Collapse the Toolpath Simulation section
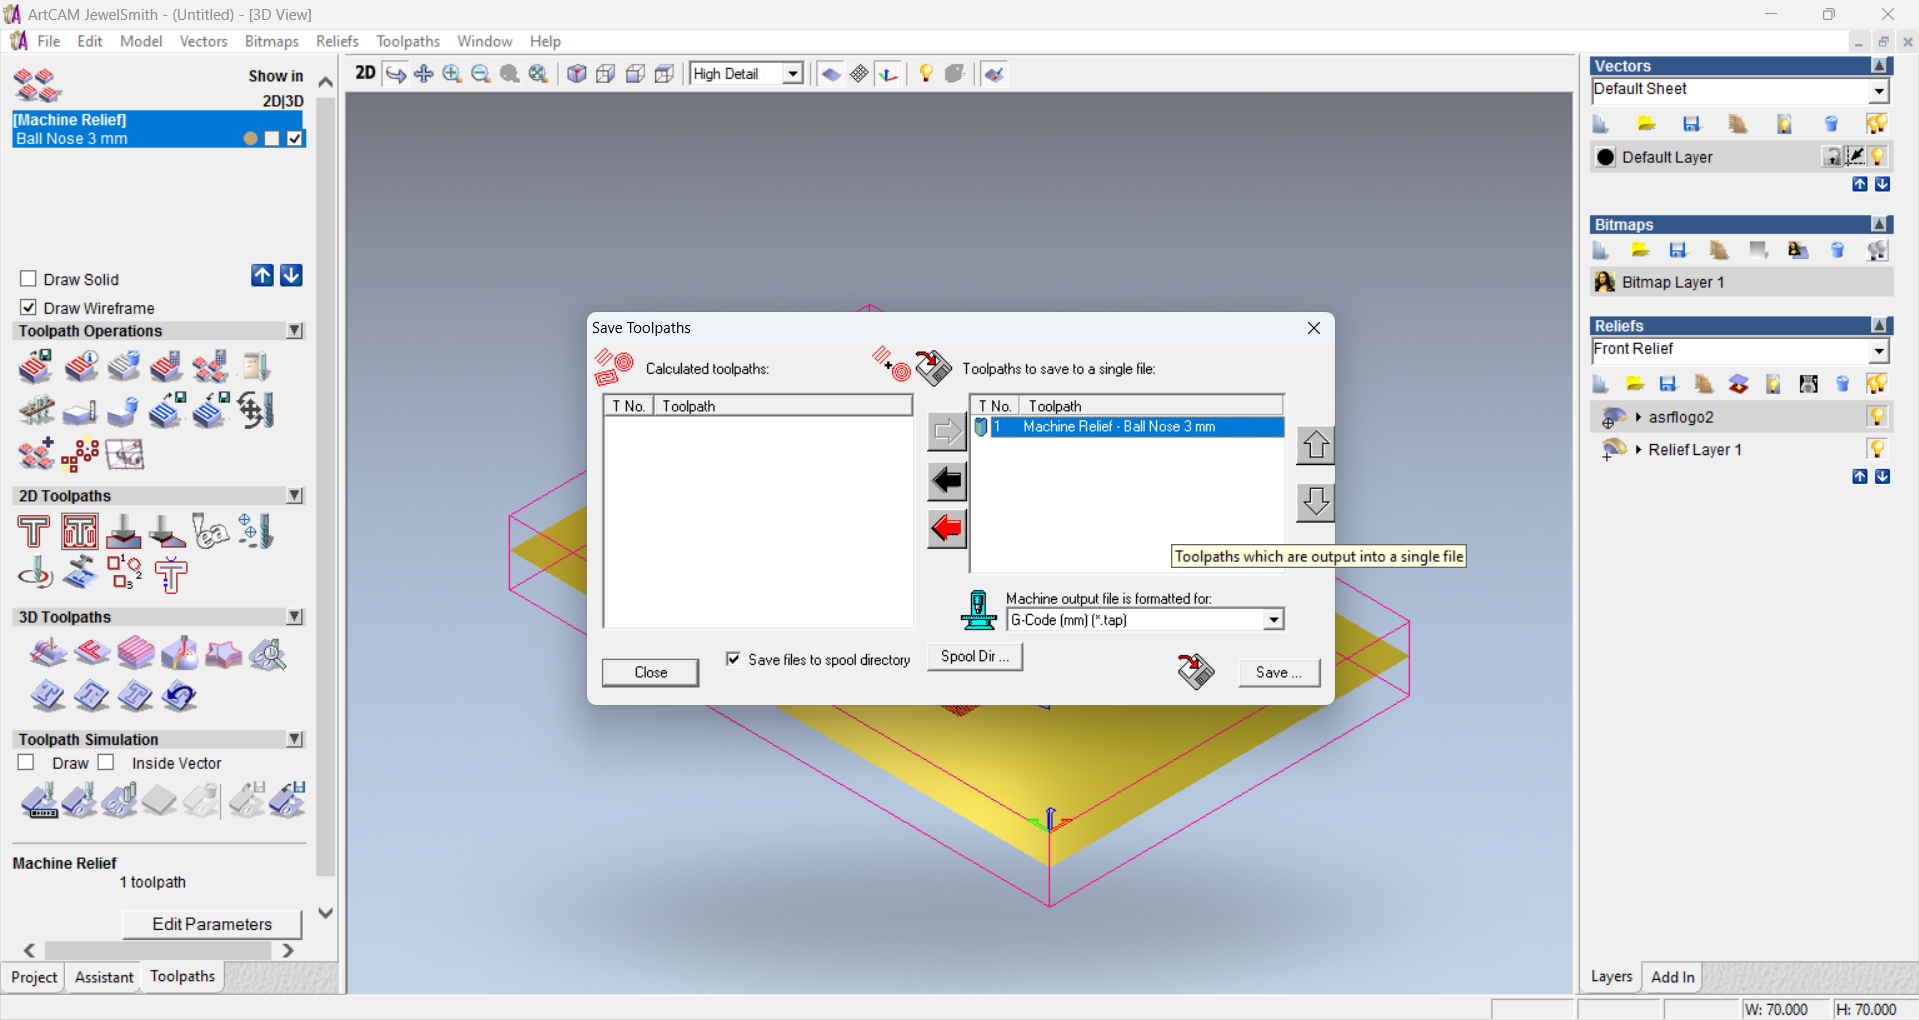Screen dimensions: 1919x1020 coord(295,739)
